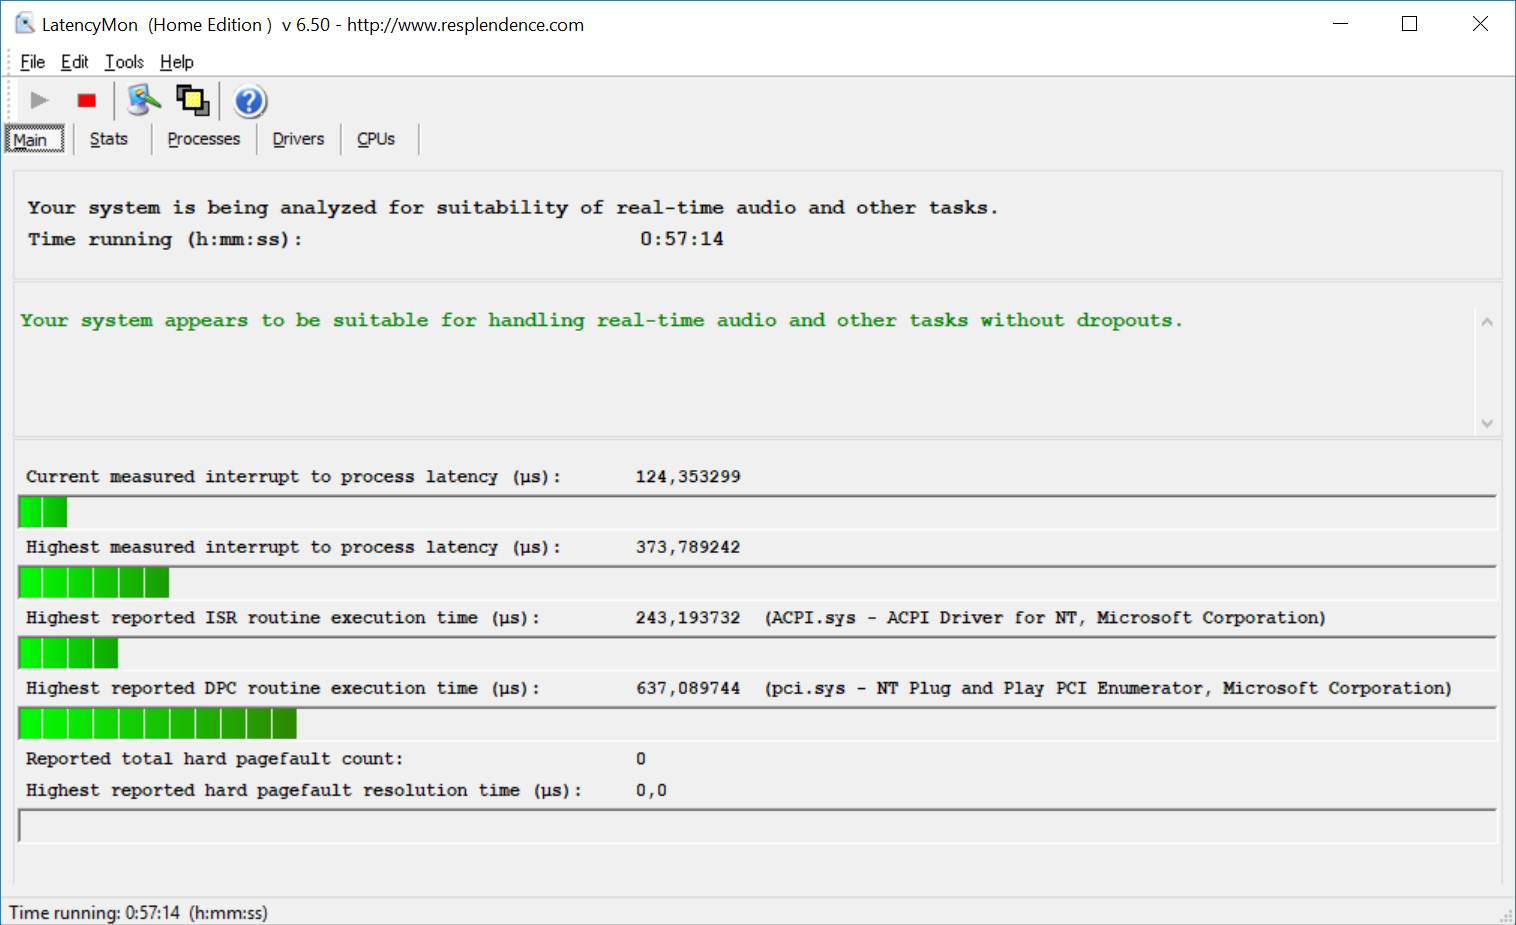Image resolution: width=1516 pixels, height=925 pixels.
Task: Open the Help menu
Action: (177, 62)
